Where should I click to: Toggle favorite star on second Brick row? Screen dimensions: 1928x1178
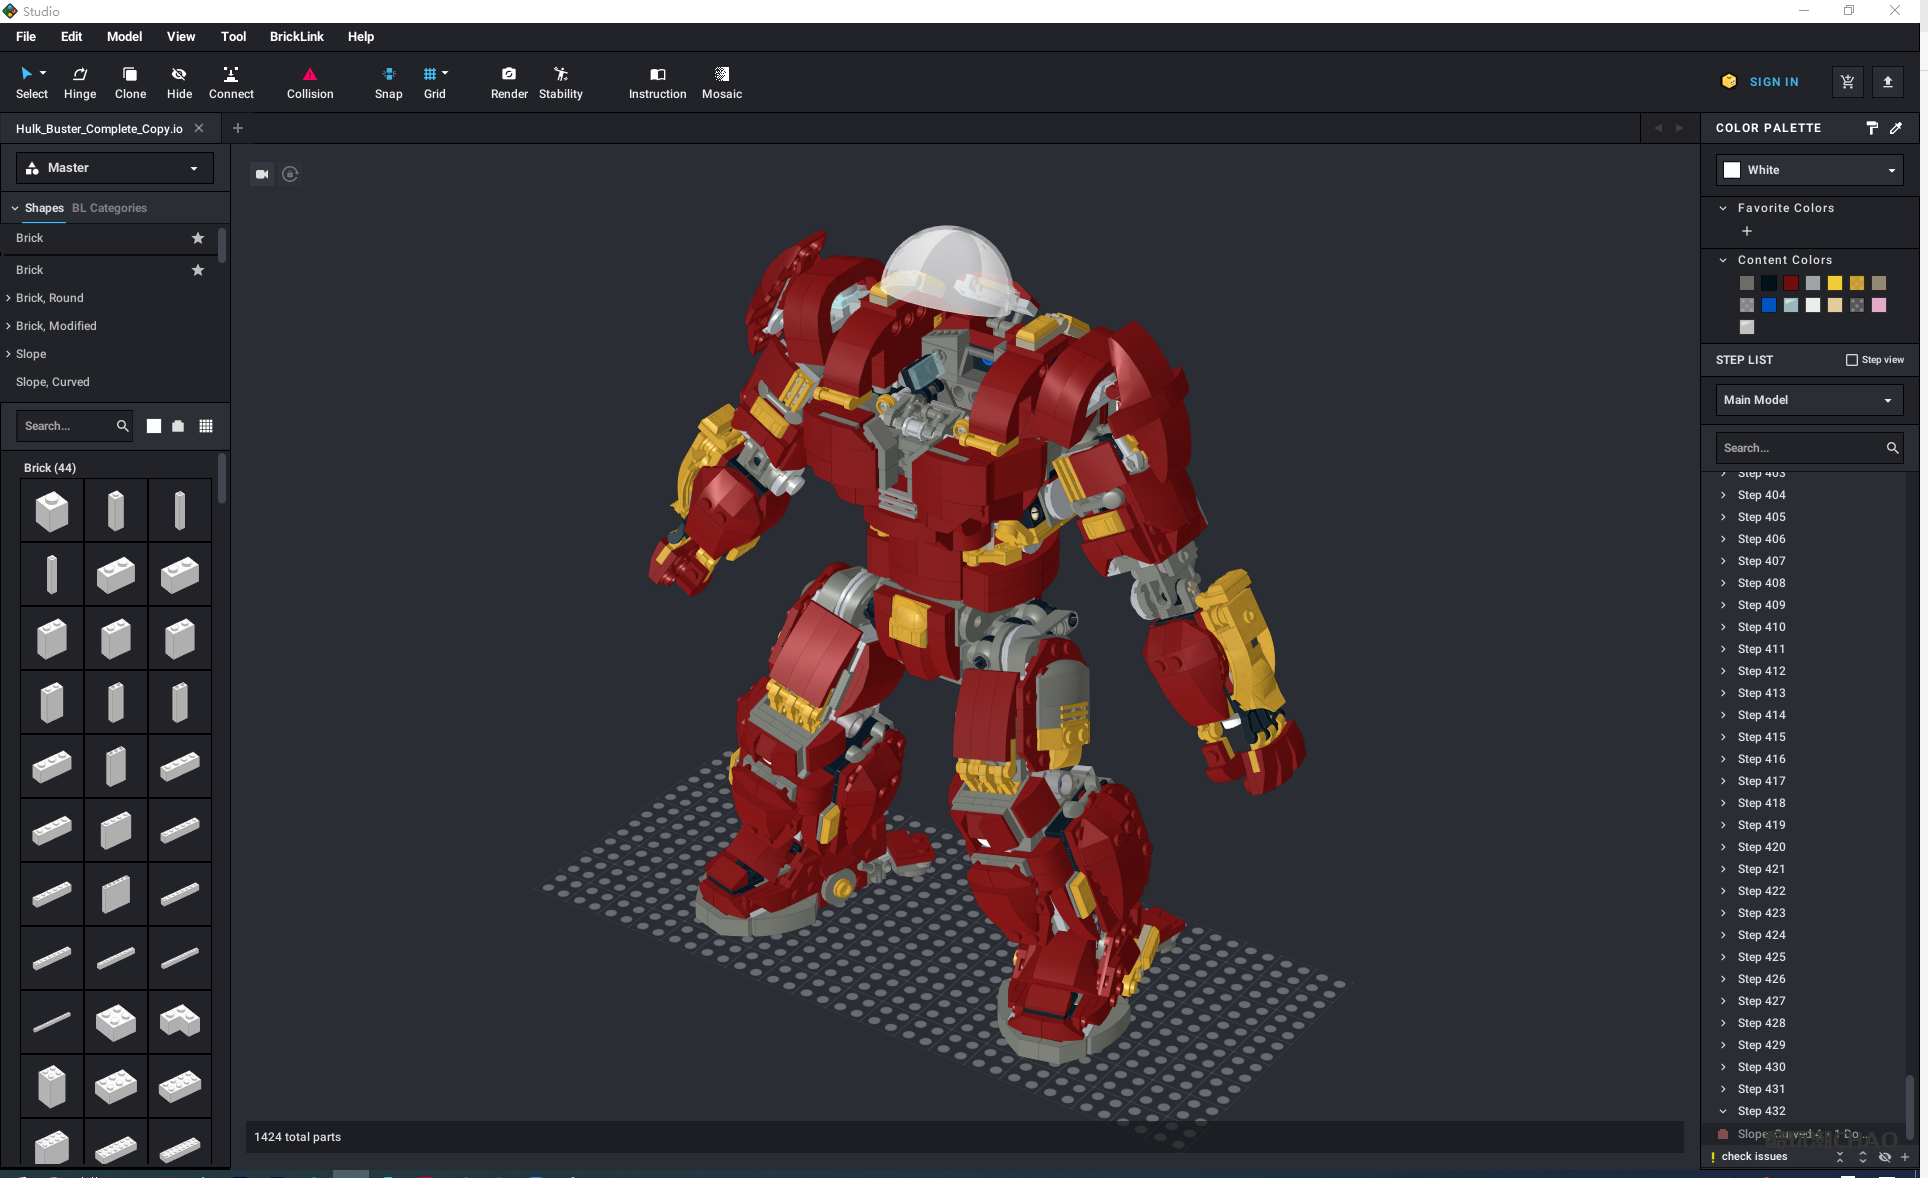coord(198,270)
